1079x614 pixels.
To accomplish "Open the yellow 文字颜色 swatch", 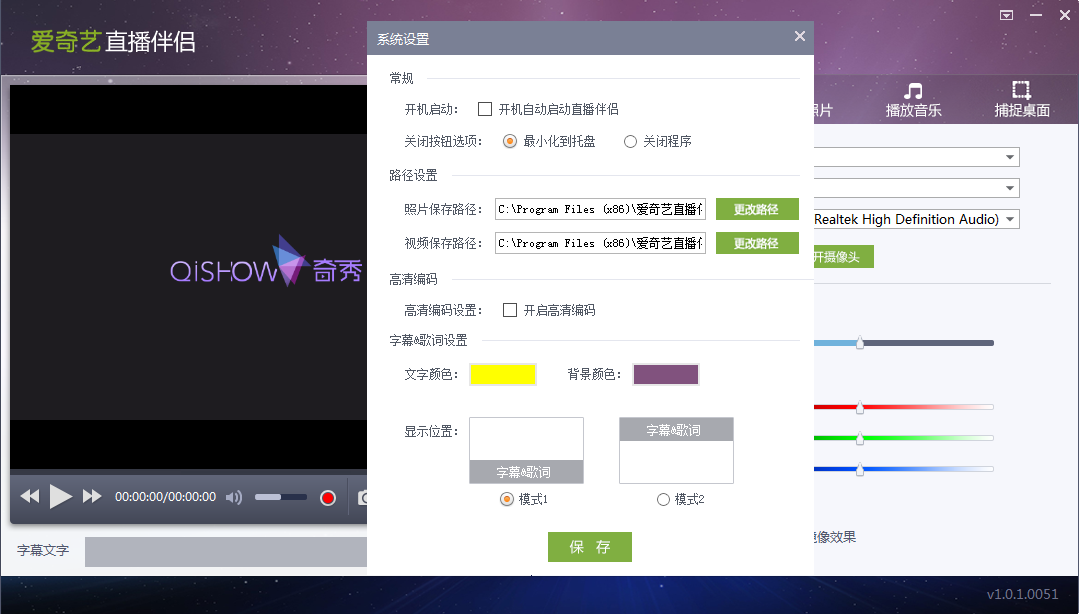I will (502, 374).
